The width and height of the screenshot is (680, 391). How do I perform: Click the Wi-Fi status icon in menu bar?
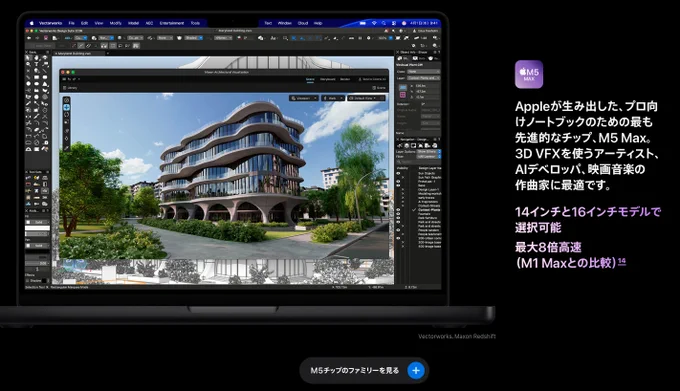374,23
